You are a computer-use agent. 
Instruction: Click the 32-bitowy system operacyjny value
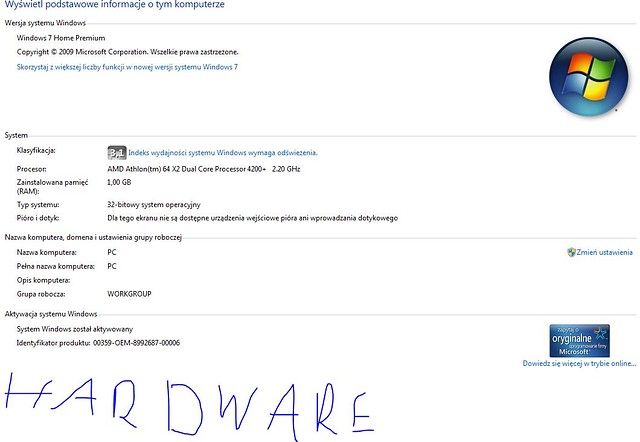[x=154, y=204]
